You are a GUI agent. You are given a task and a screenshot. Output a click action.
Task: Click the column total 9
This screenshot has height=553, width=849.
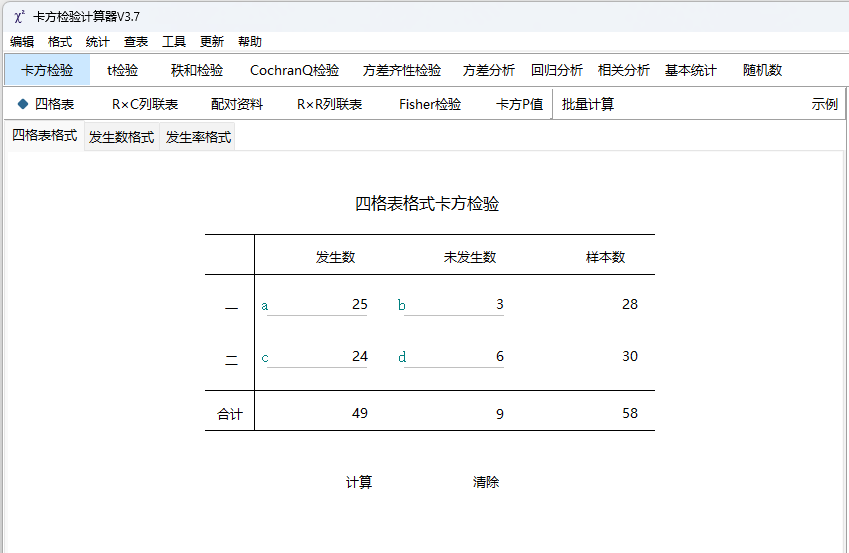pos(500,414)
